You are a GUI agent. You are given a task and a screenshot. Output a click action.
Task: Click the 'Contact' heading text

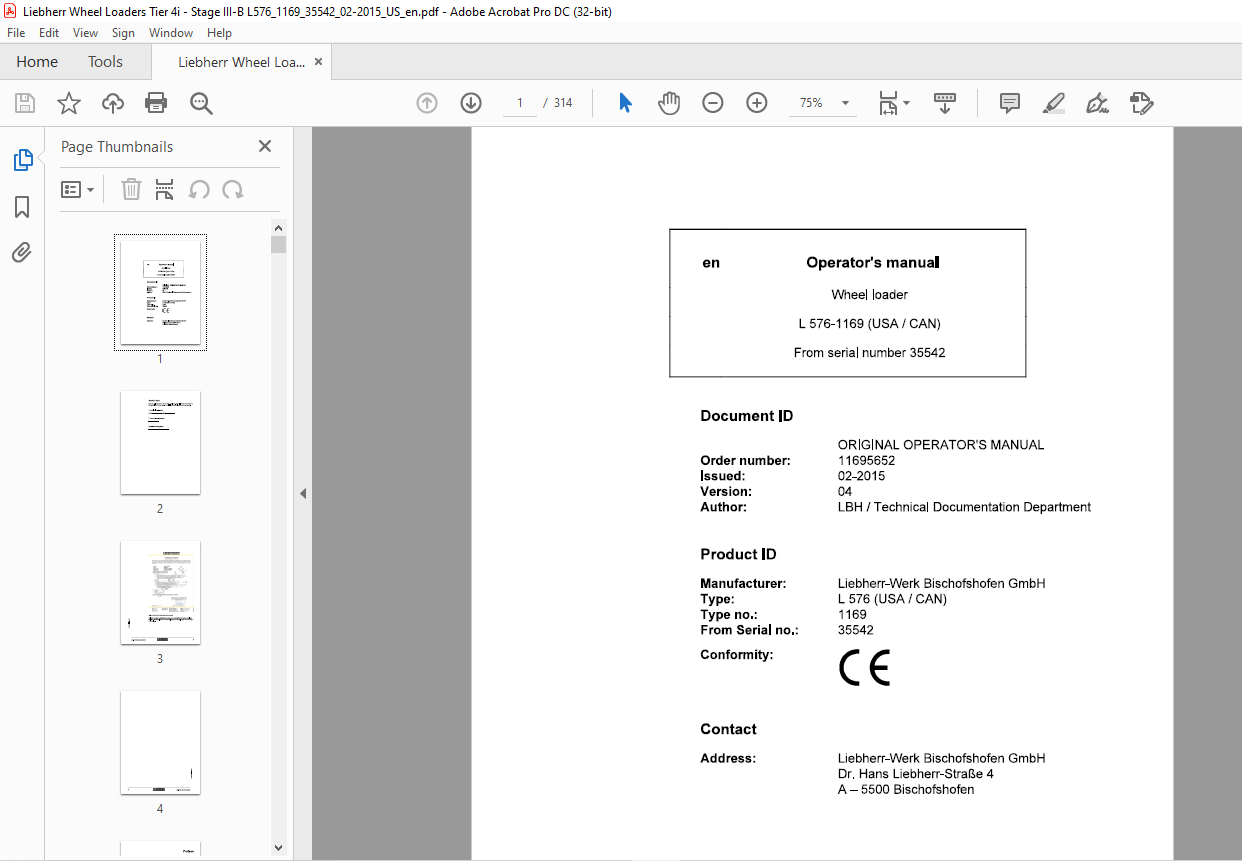click(728, 729)
